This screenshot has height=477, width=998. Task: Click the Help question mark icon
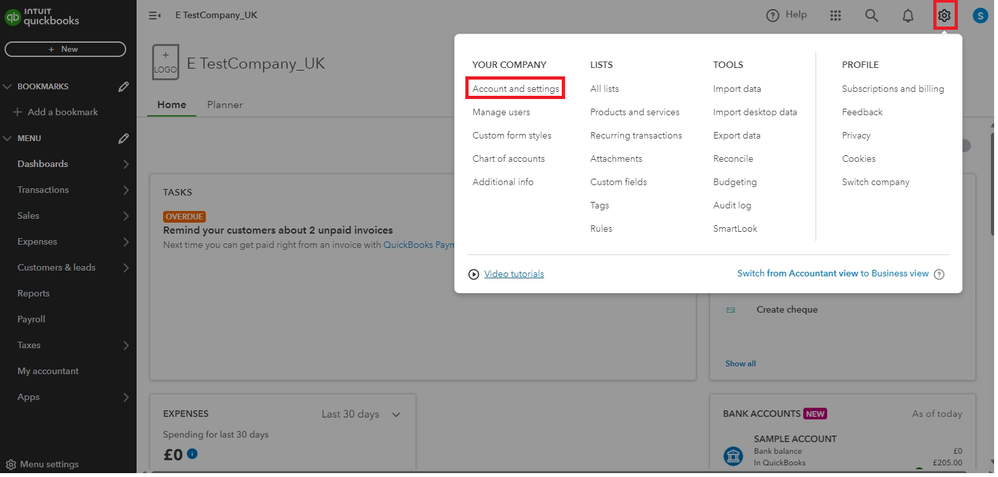pos(773,15)
